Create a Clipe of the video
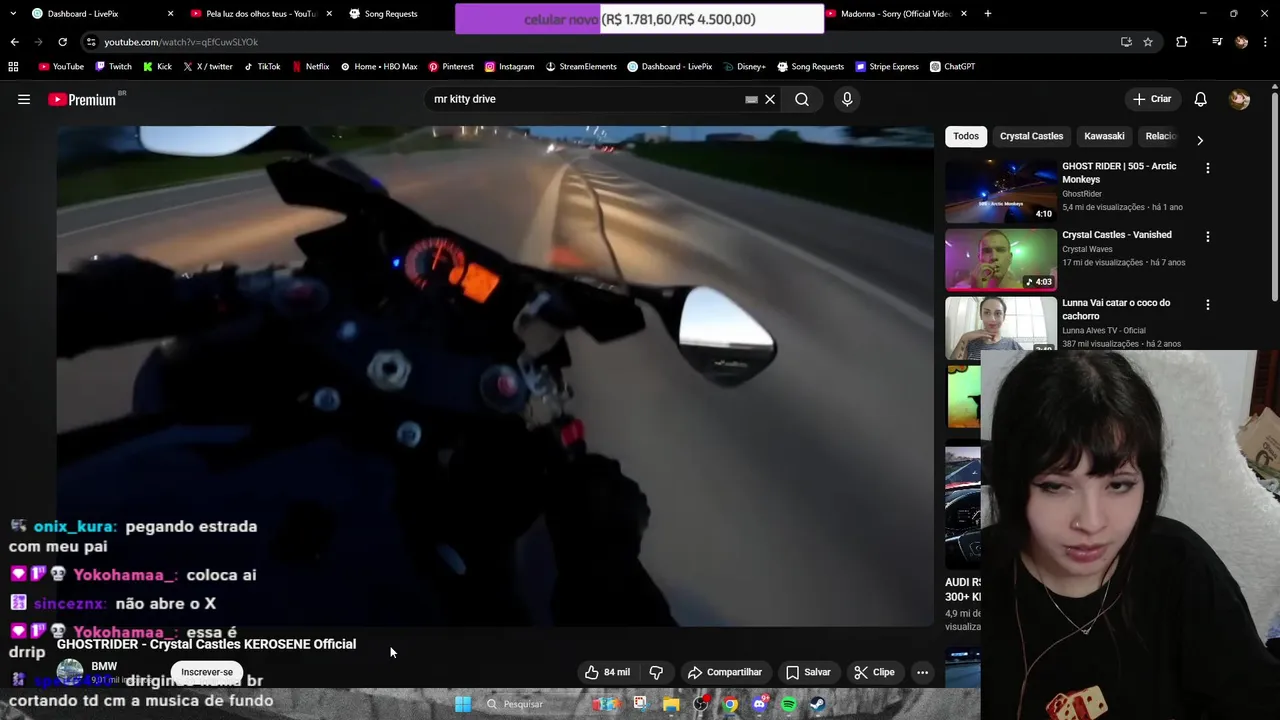Image resolution: width=1280 pixels, height=720 pixels. [874, 672]
